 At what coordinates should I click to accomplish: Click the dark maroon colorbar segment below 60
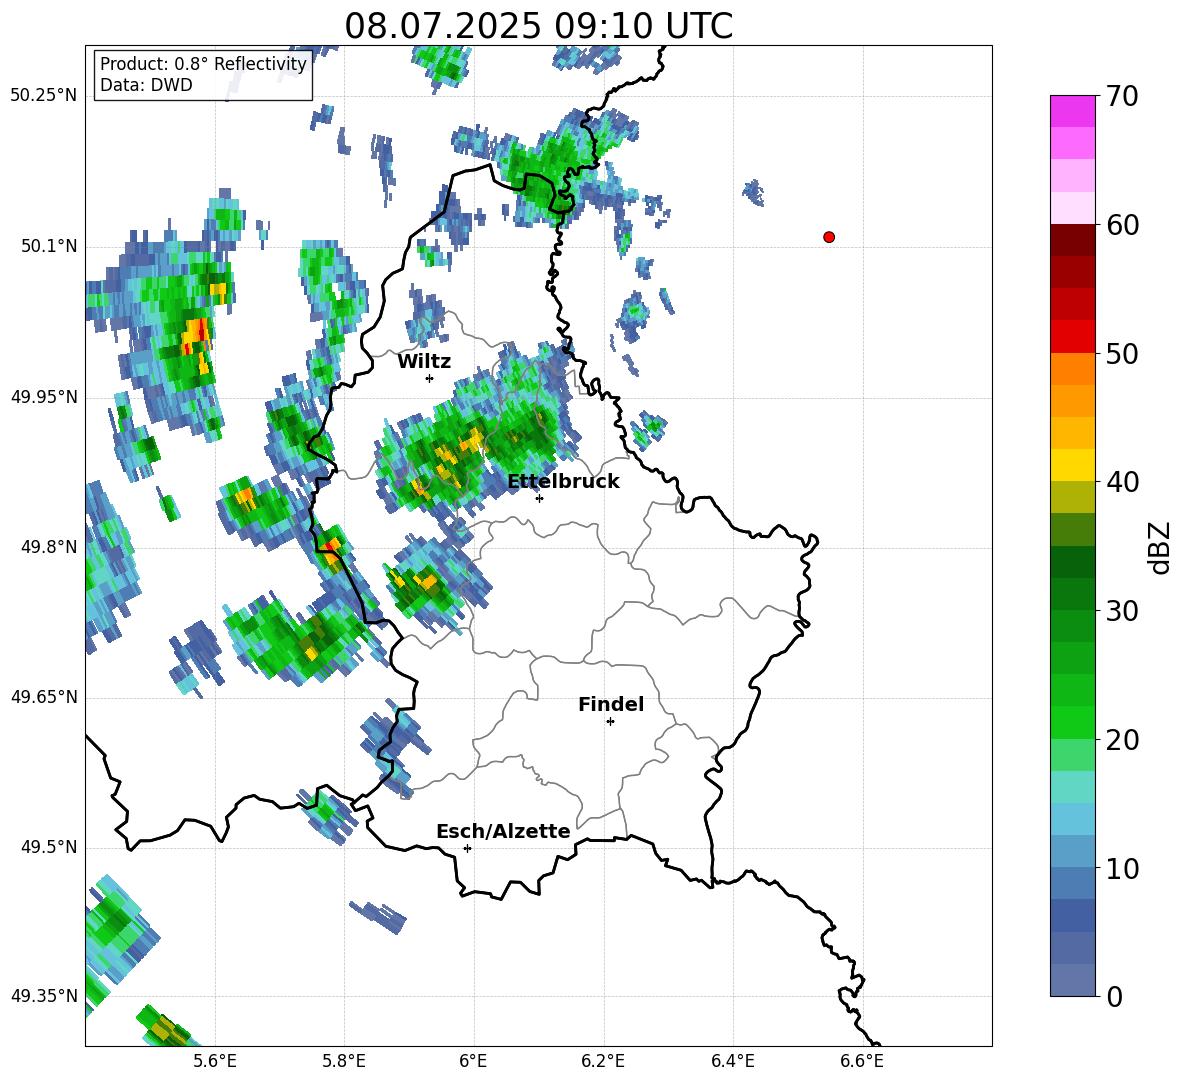[x=1072, y=240]
